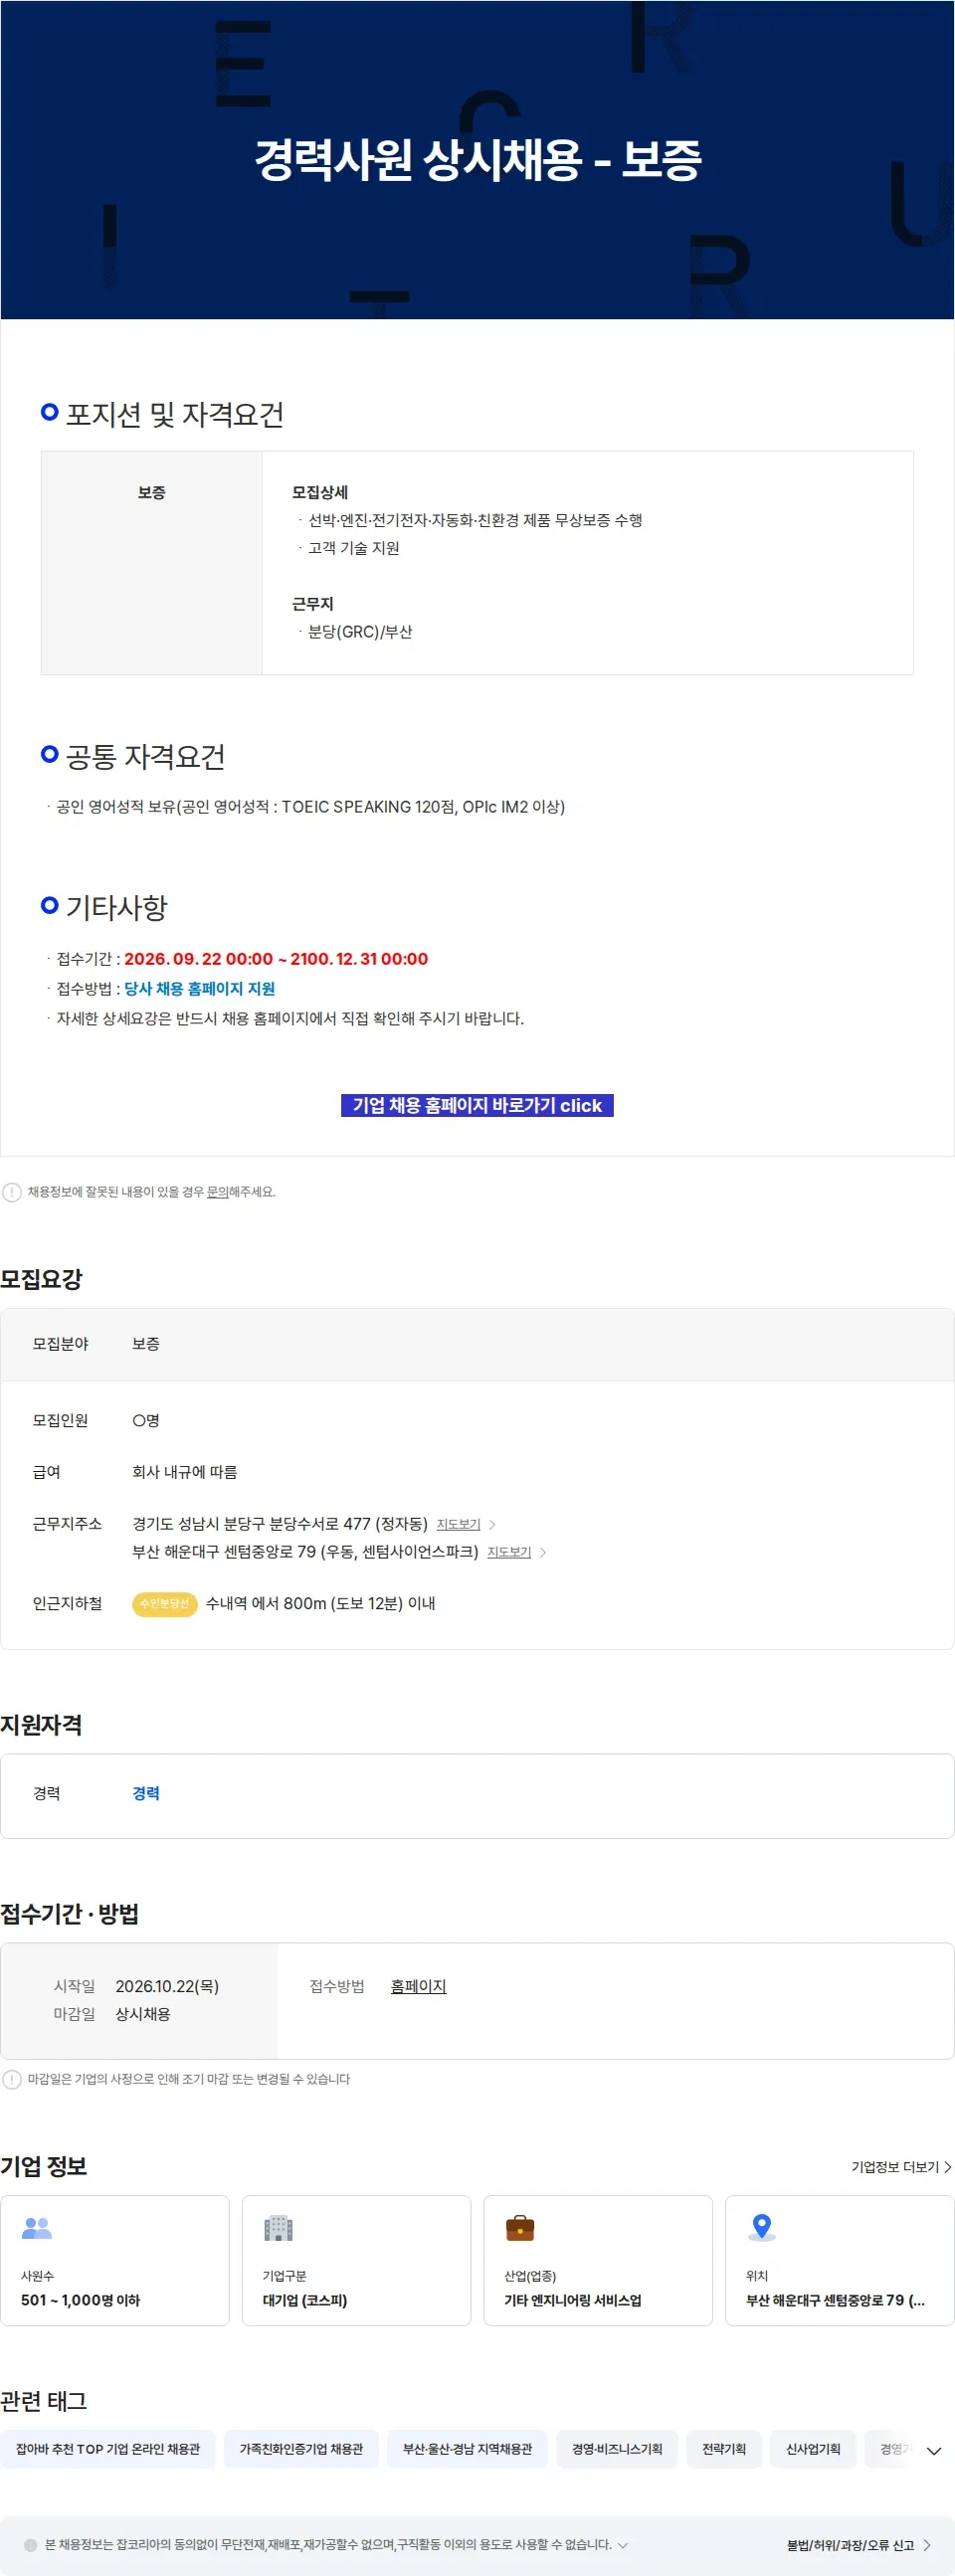Open 기업정보 더보기 link

click(x=901, y=2166)
